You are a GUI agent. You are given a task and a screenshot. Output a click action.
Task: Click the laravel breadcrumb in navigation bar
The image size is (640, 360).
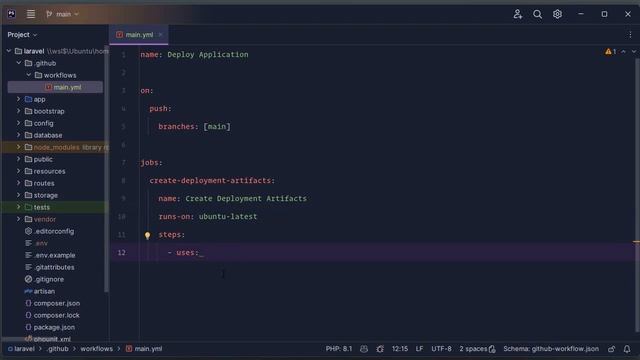pyautogui.click(x=21, y=349)
